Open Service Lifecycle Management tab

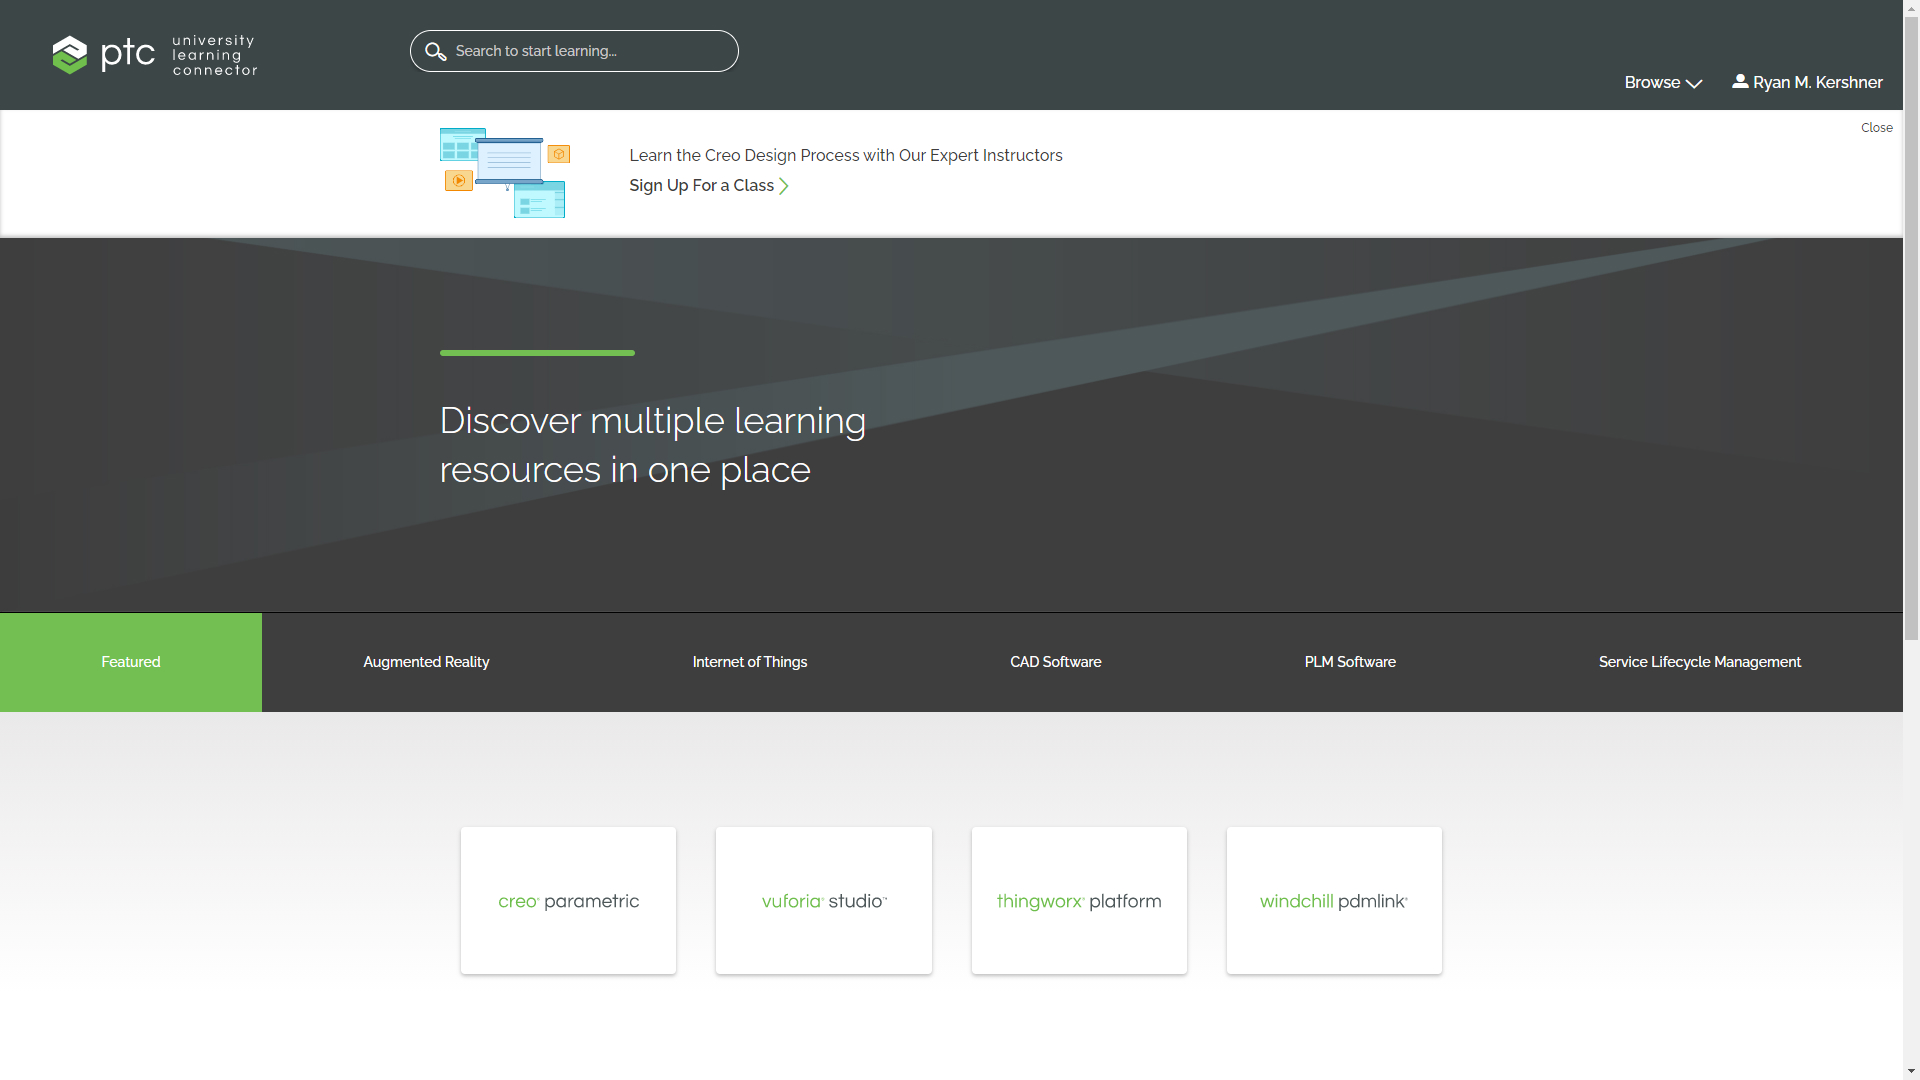coord(1699,662)
